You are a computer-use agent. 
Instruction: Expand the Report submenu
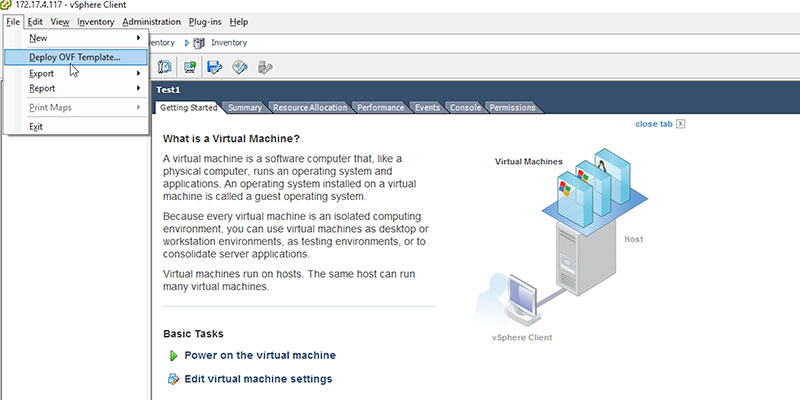[x=76, y=88]
